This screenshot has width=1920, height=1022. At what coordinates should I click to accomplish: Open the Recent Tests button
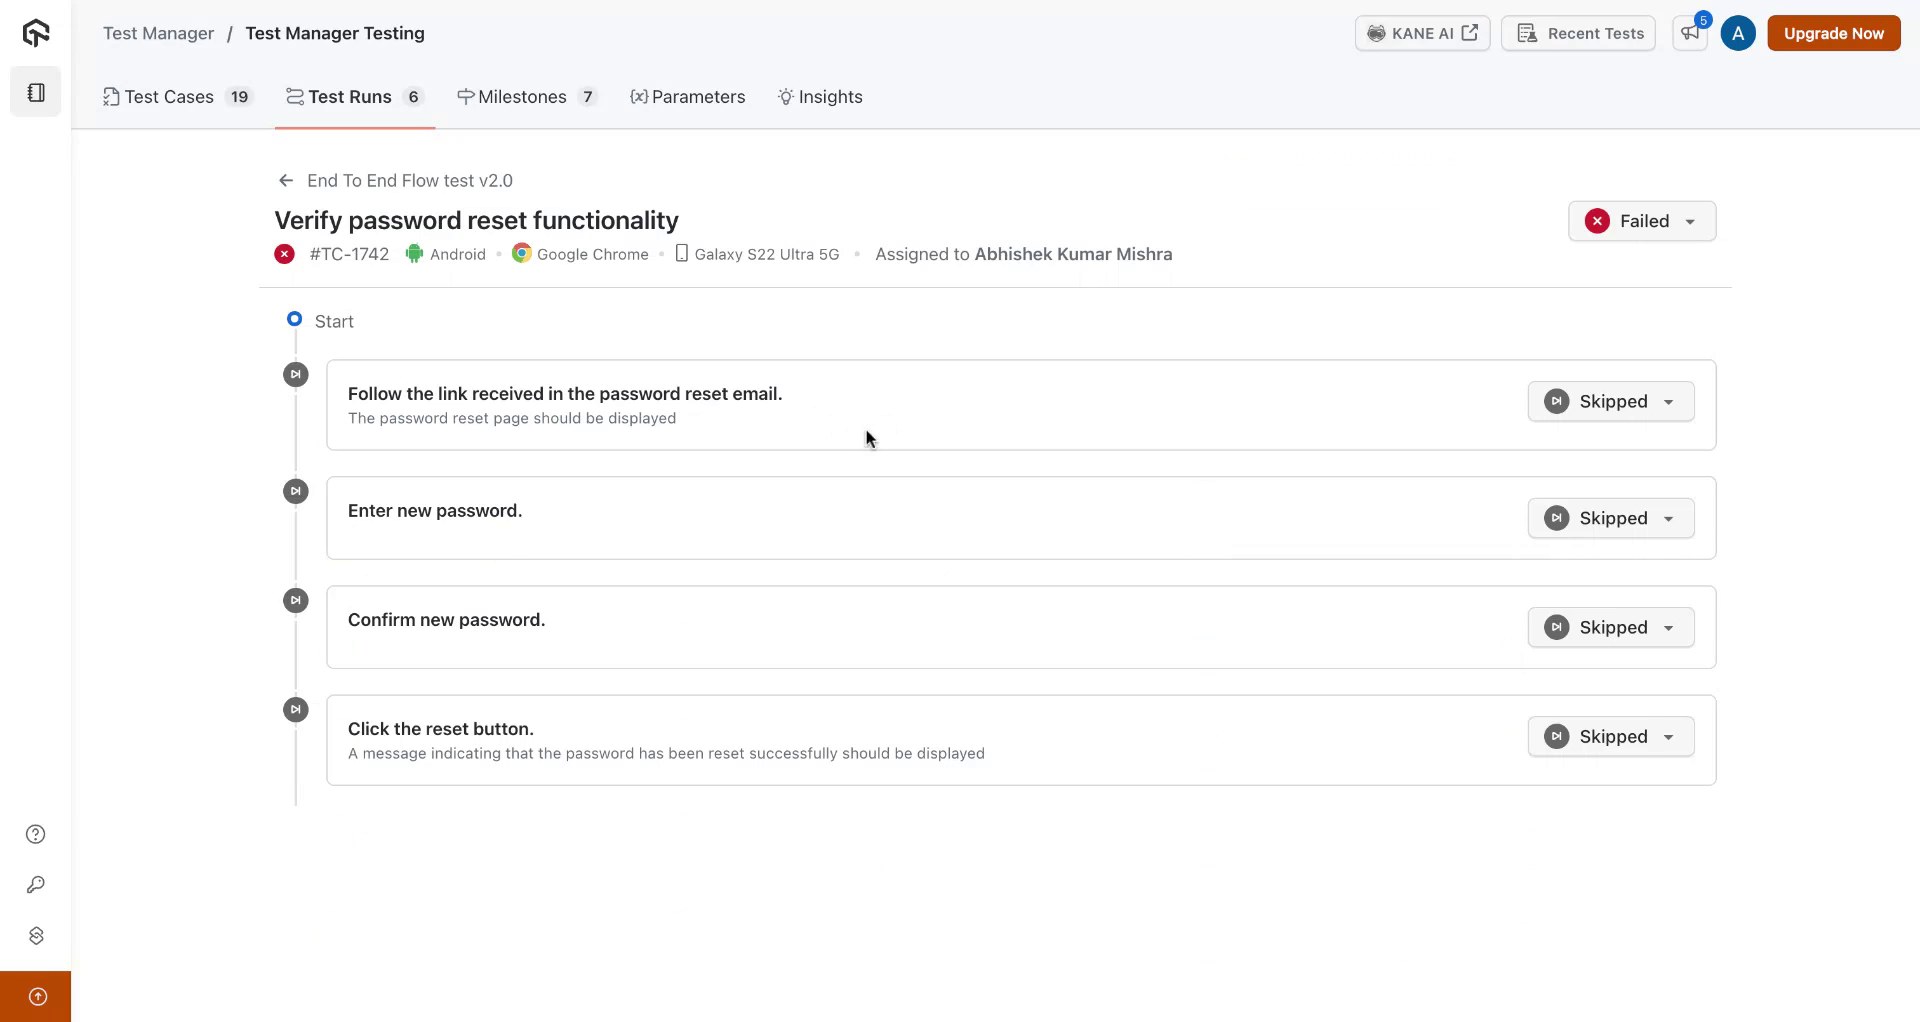[x=1578, y=33]
